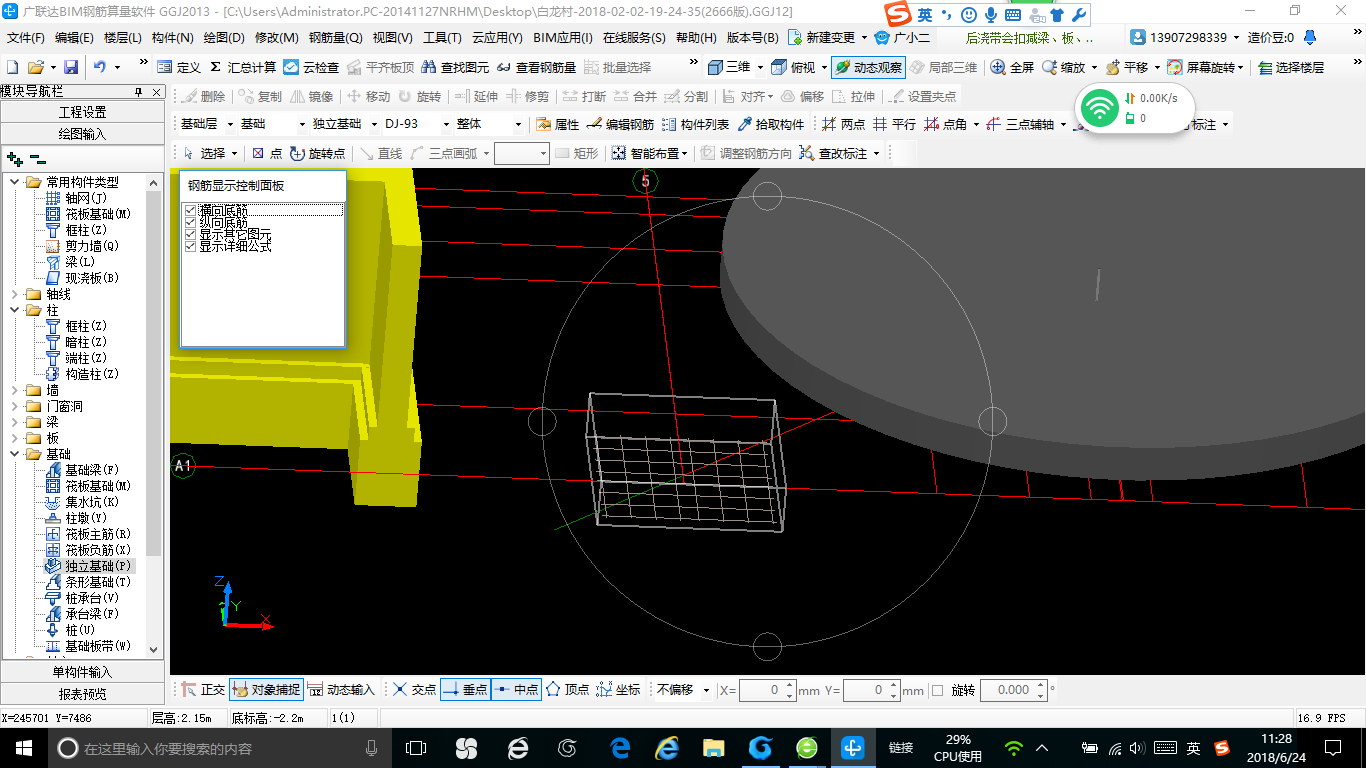This screenshot has width=1366, height=768.
Task: Click the 工程设置 navigation button
Action: [83, 112]
